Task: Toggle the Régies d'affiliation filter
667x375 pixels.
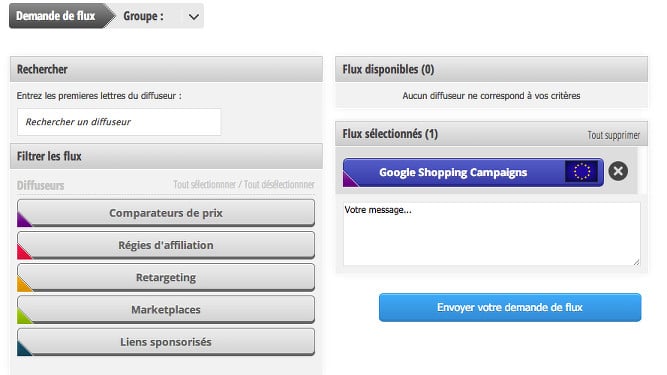Action: coord(166,245)
